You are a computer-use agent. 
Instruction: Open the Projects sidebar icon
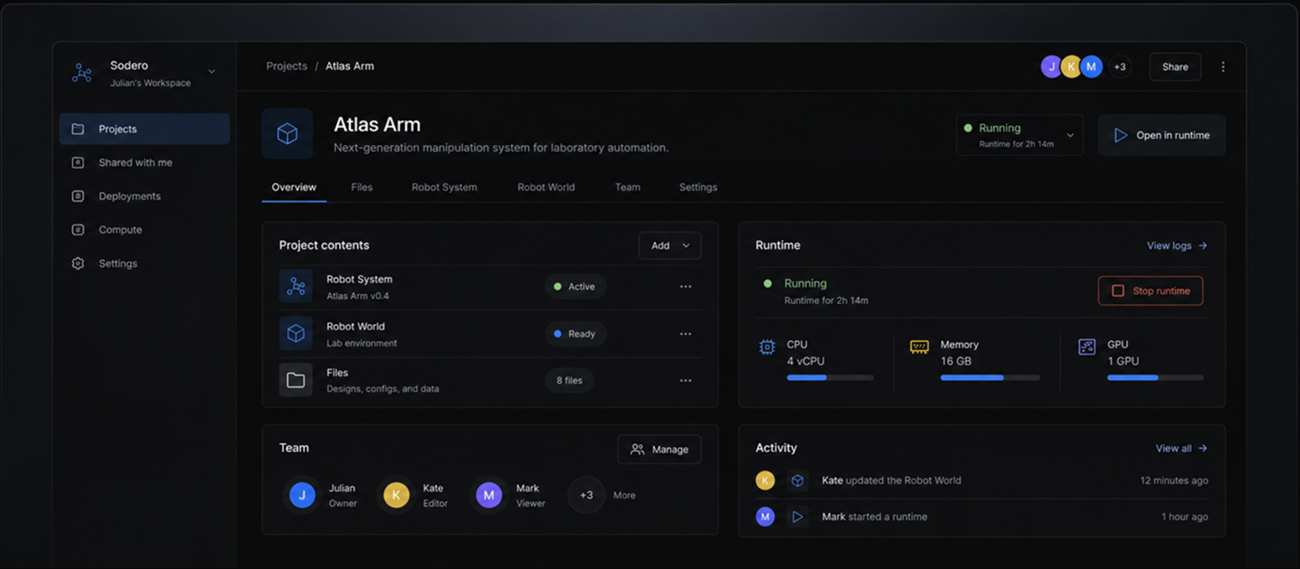point(78,129)
